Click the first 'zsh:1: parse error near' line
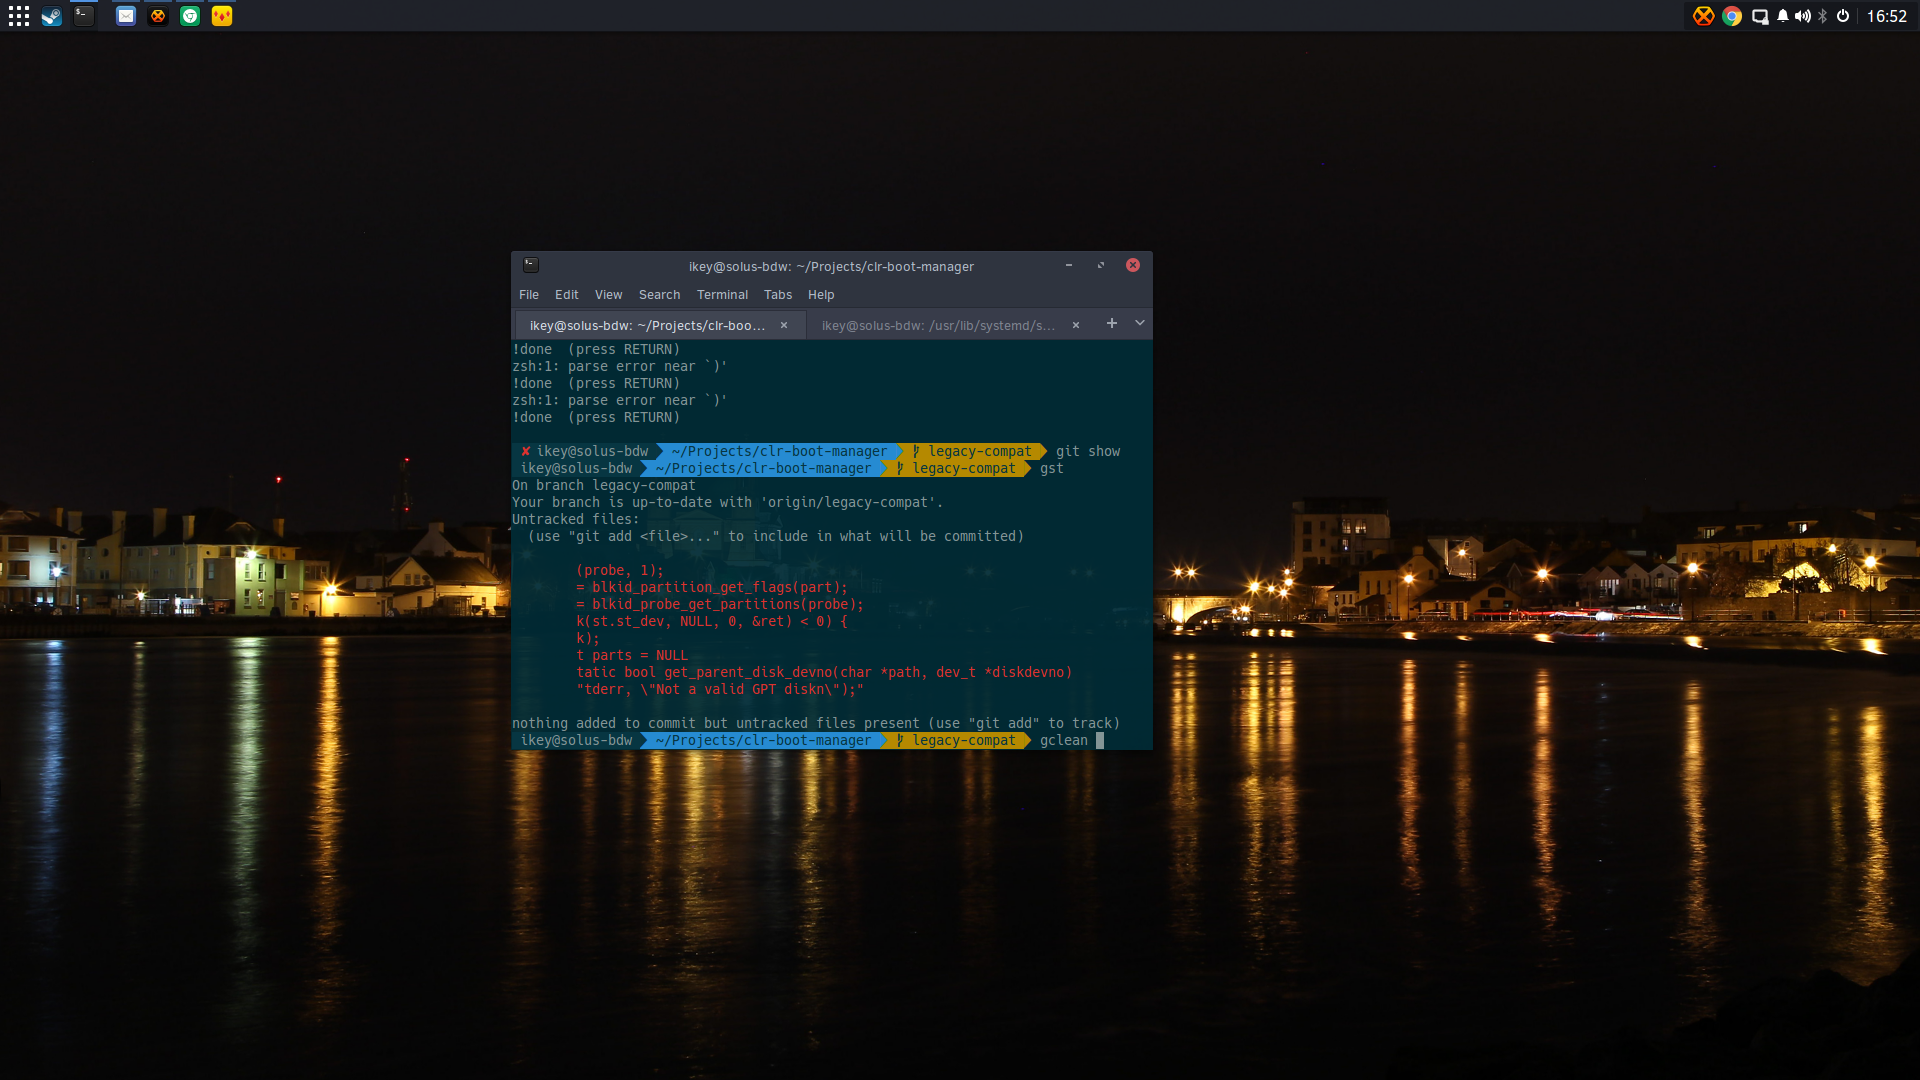The height and width of the screenshot is (1080, 1920). [x=620, y=366]
